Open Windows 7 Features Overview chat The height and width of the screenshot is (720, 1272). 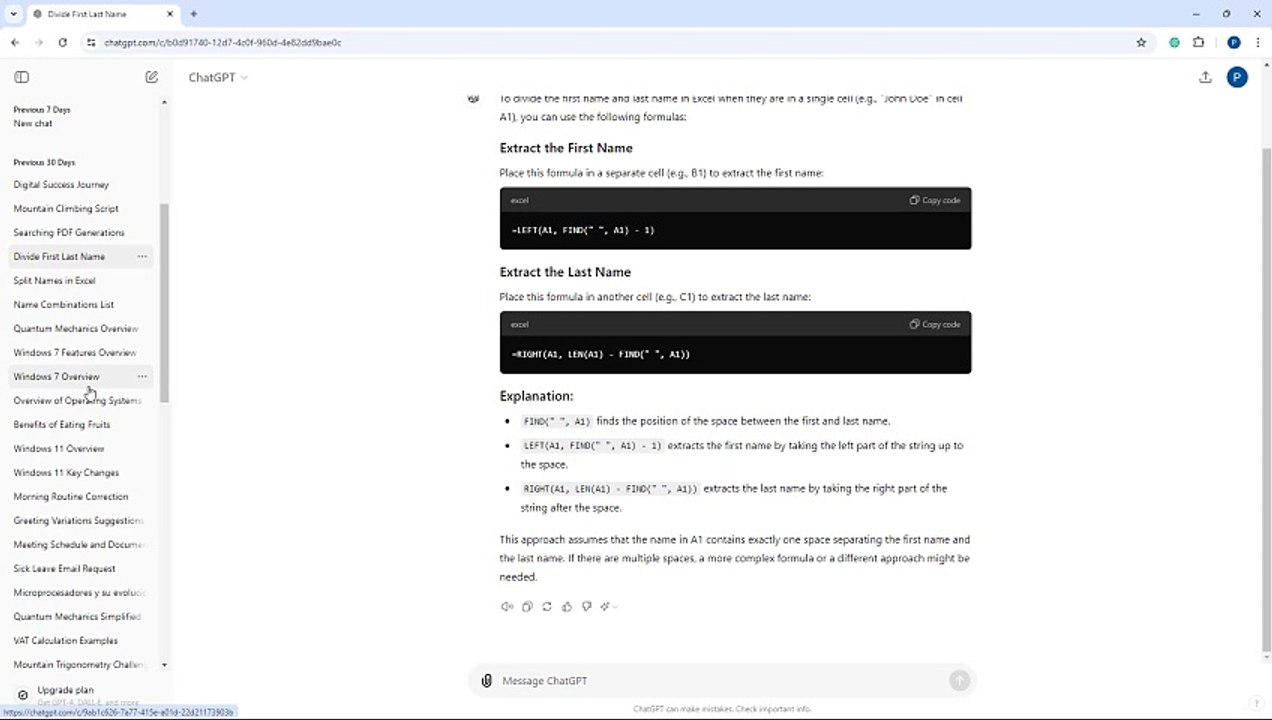(75, 353)
